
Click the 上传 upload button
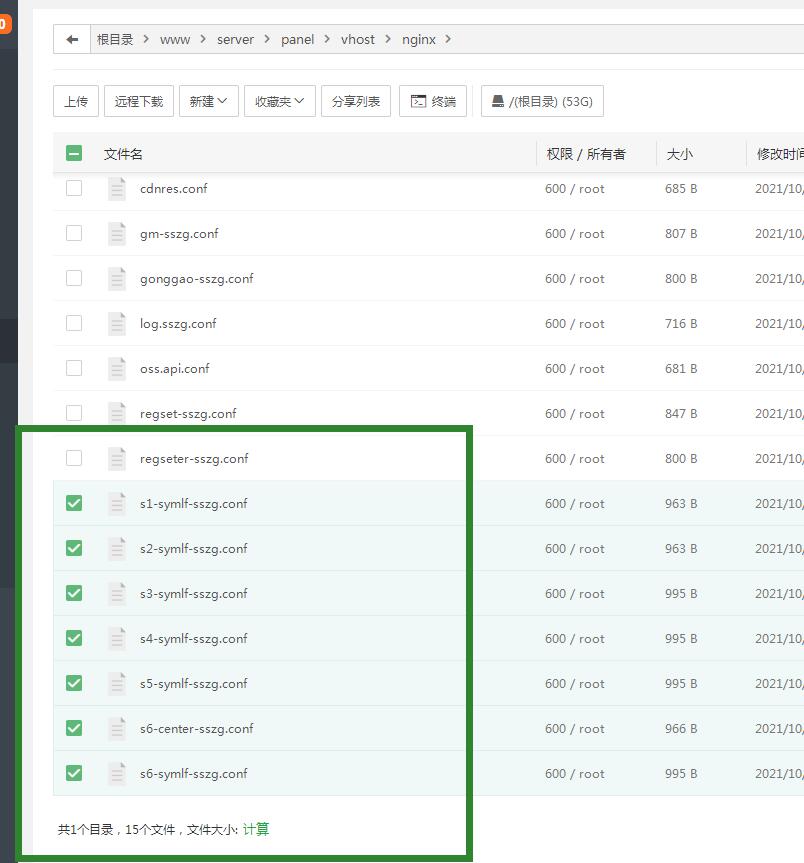(75, 101)
